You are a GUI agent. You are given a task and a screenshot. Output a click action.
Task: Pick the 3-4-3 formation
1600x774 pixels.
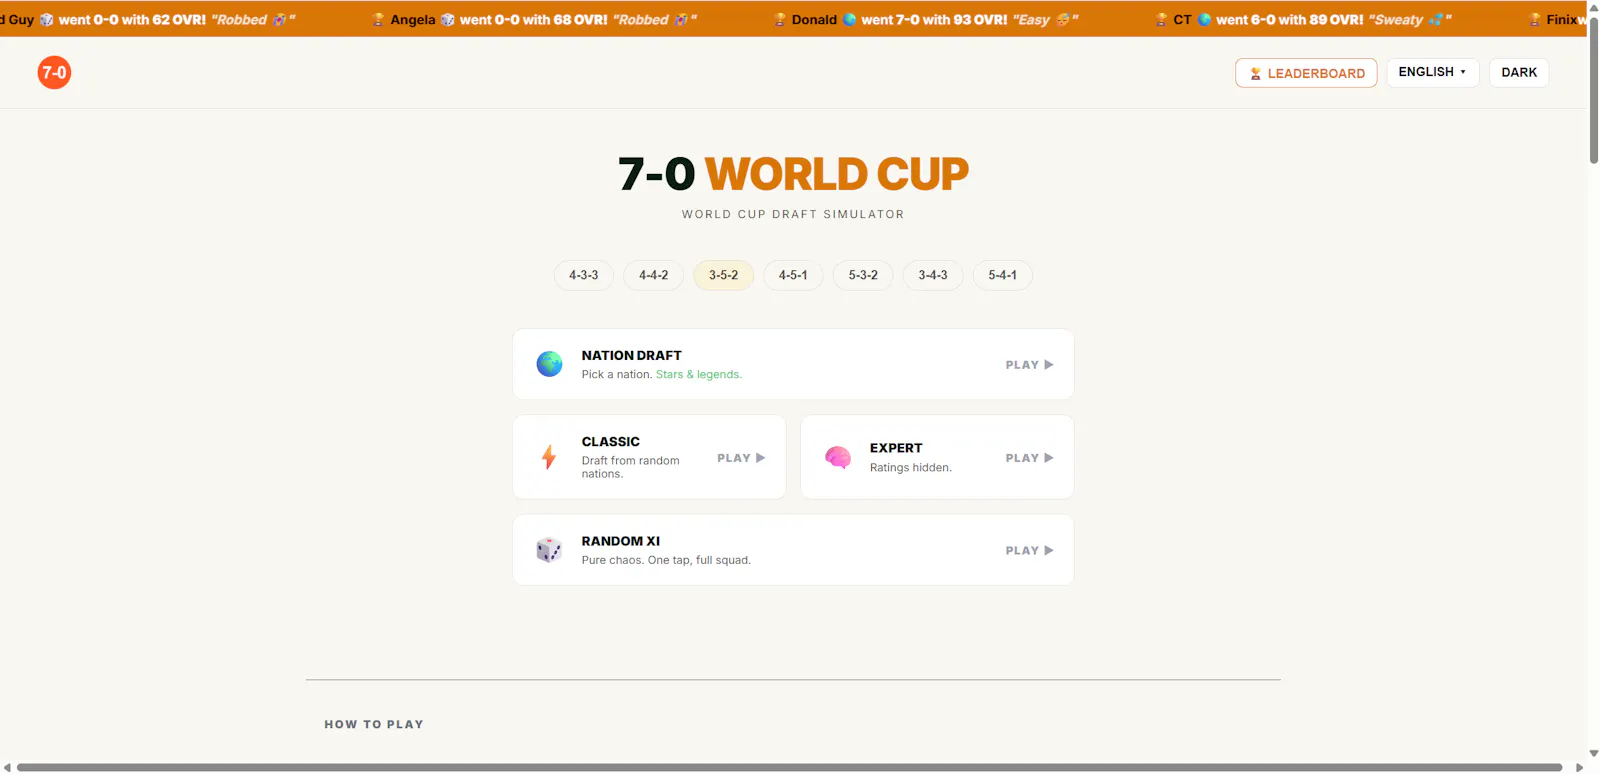tap(933, 275)
